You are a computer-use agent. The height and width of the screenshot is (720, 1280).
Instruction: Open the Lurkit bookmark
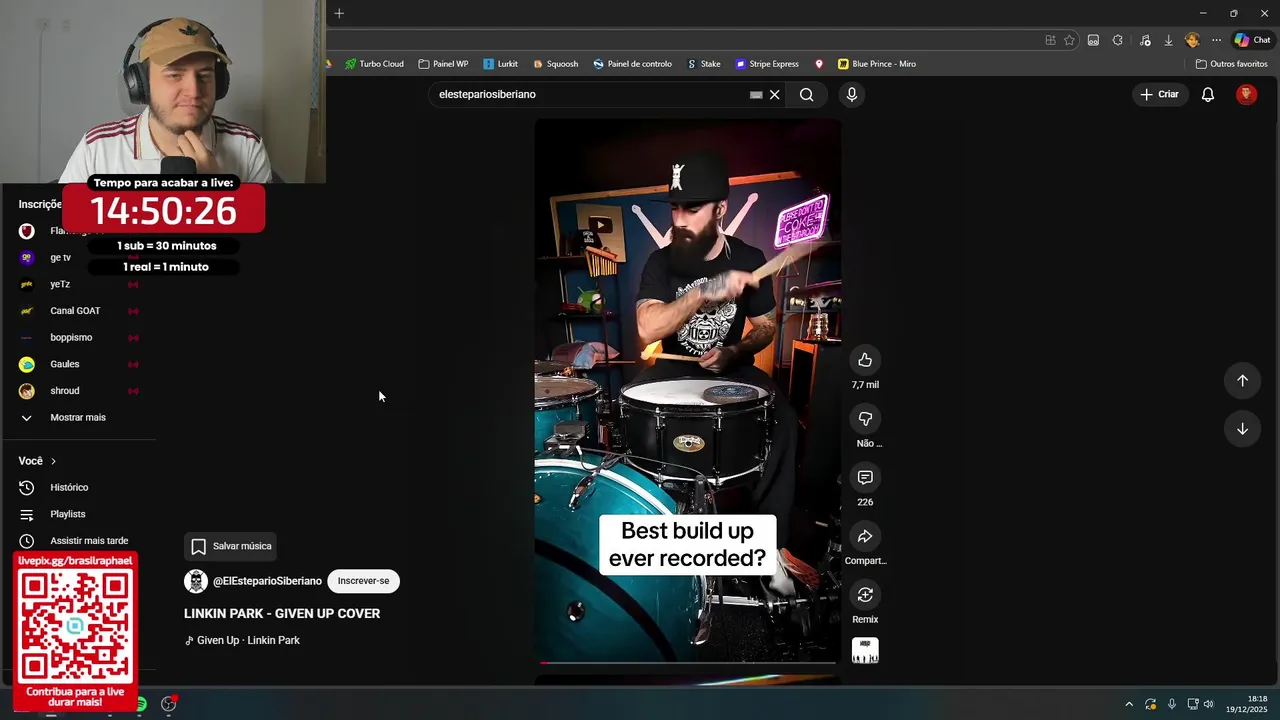500,64
